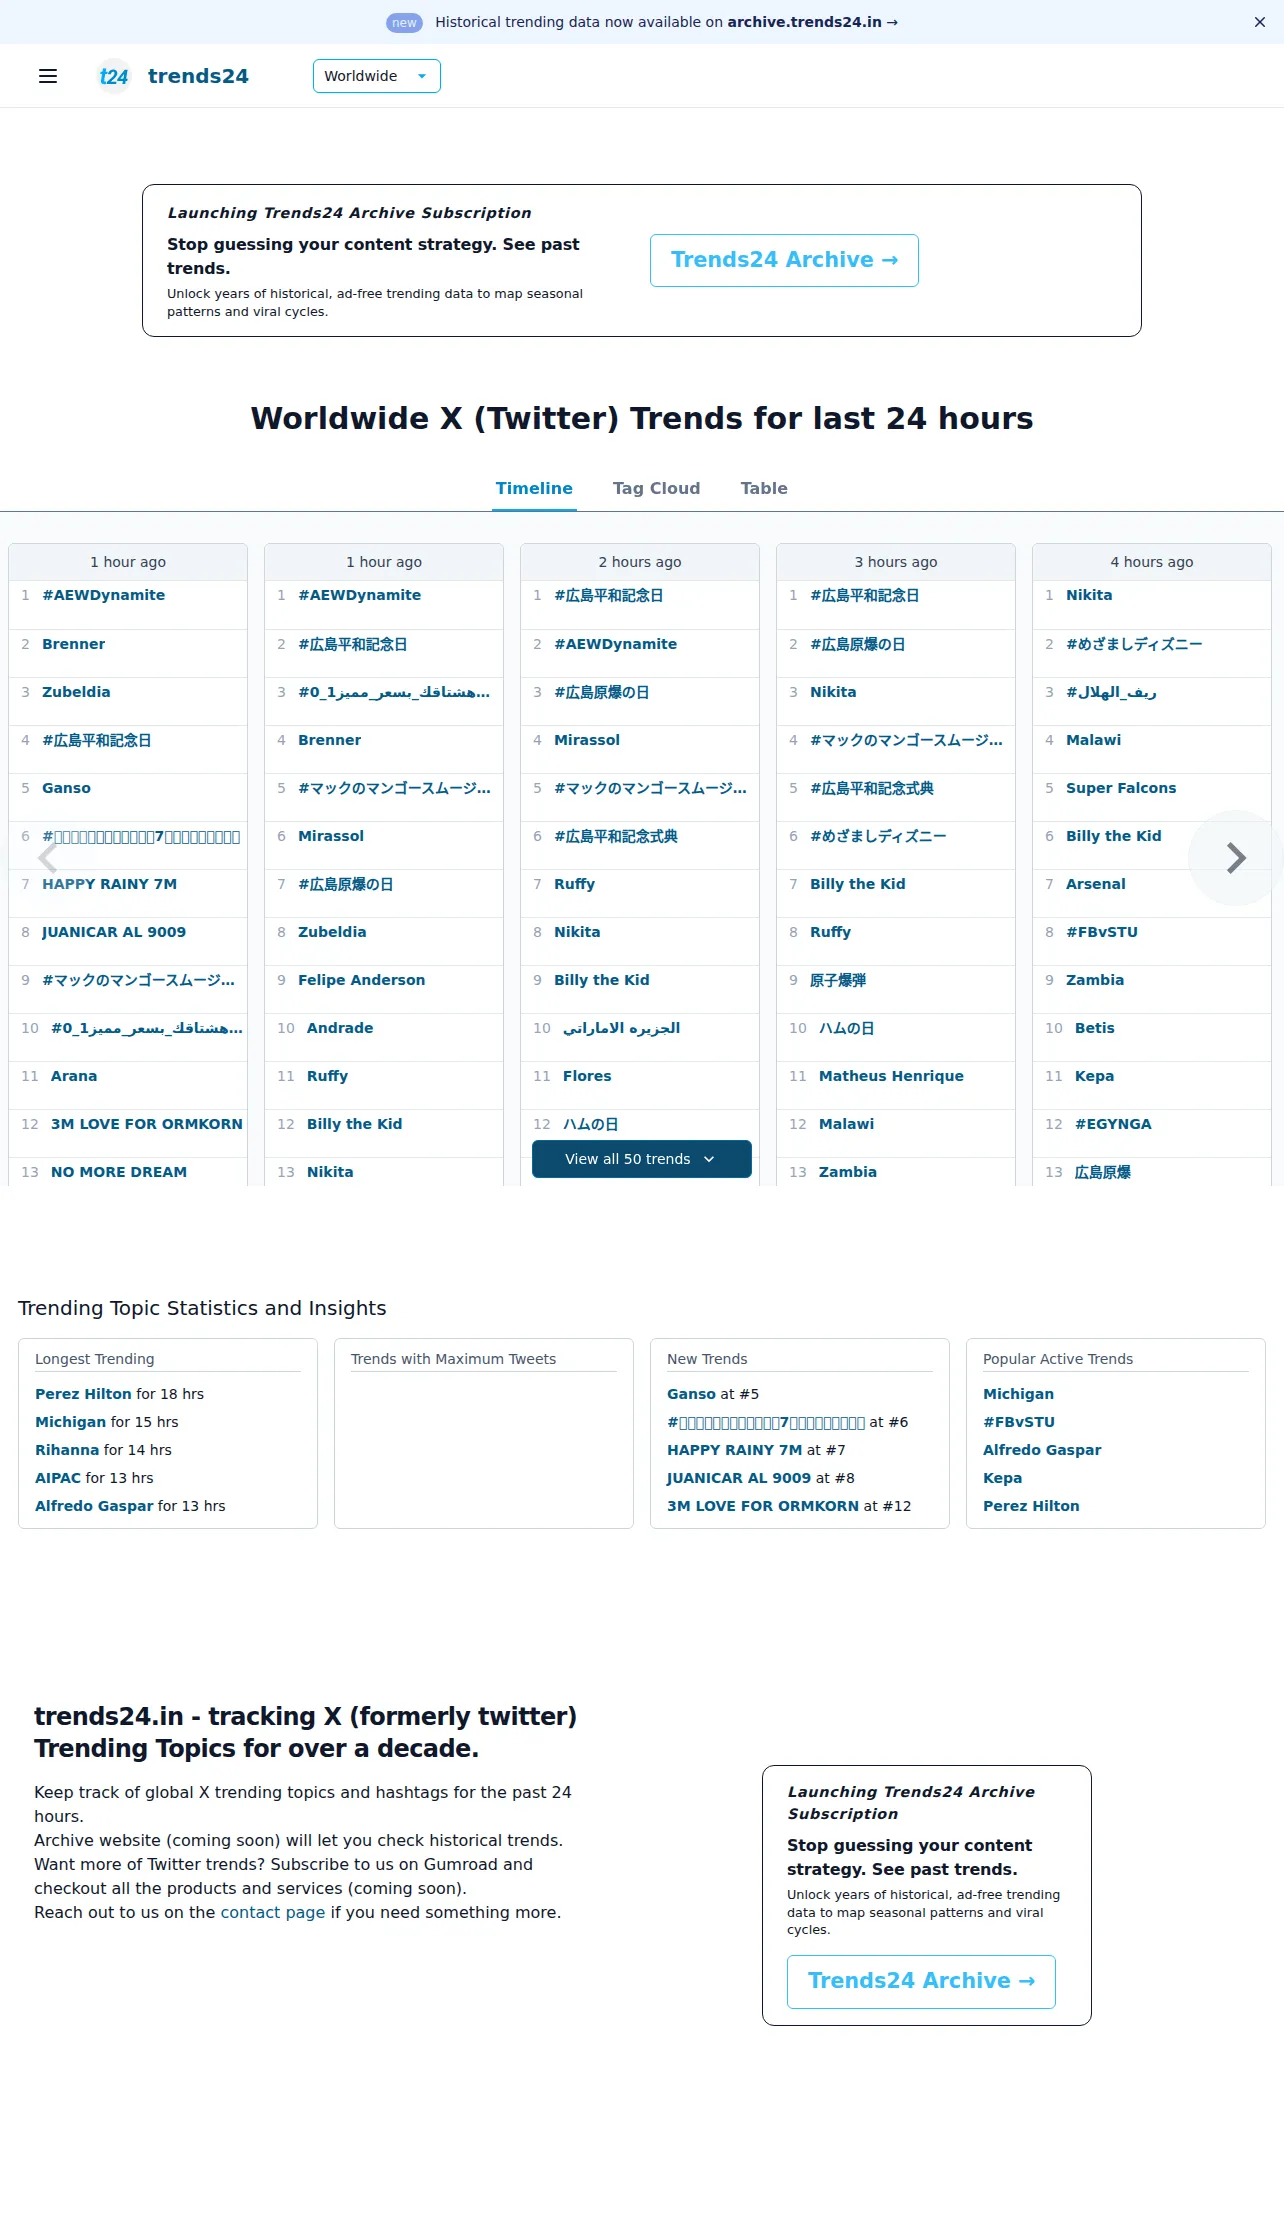Screen dimensions: 1284x2218
Task: Go to previous timeline columns arrow
Action: click(47, 858)
